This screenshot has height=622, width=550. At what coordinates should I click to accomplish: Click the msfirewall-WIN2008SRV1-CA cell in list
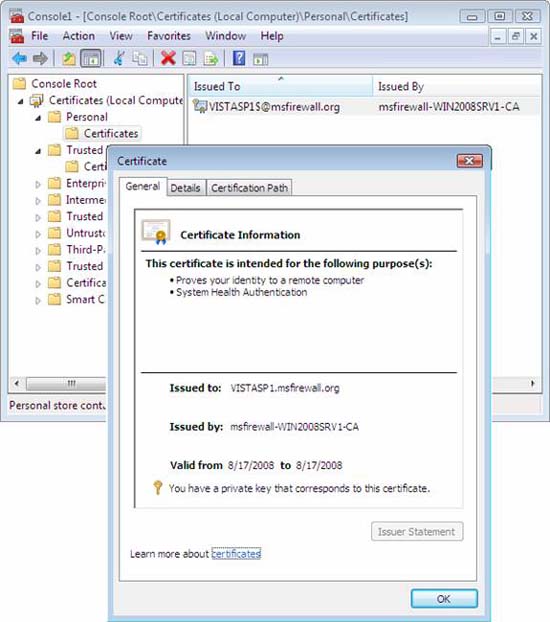[448, 107]
